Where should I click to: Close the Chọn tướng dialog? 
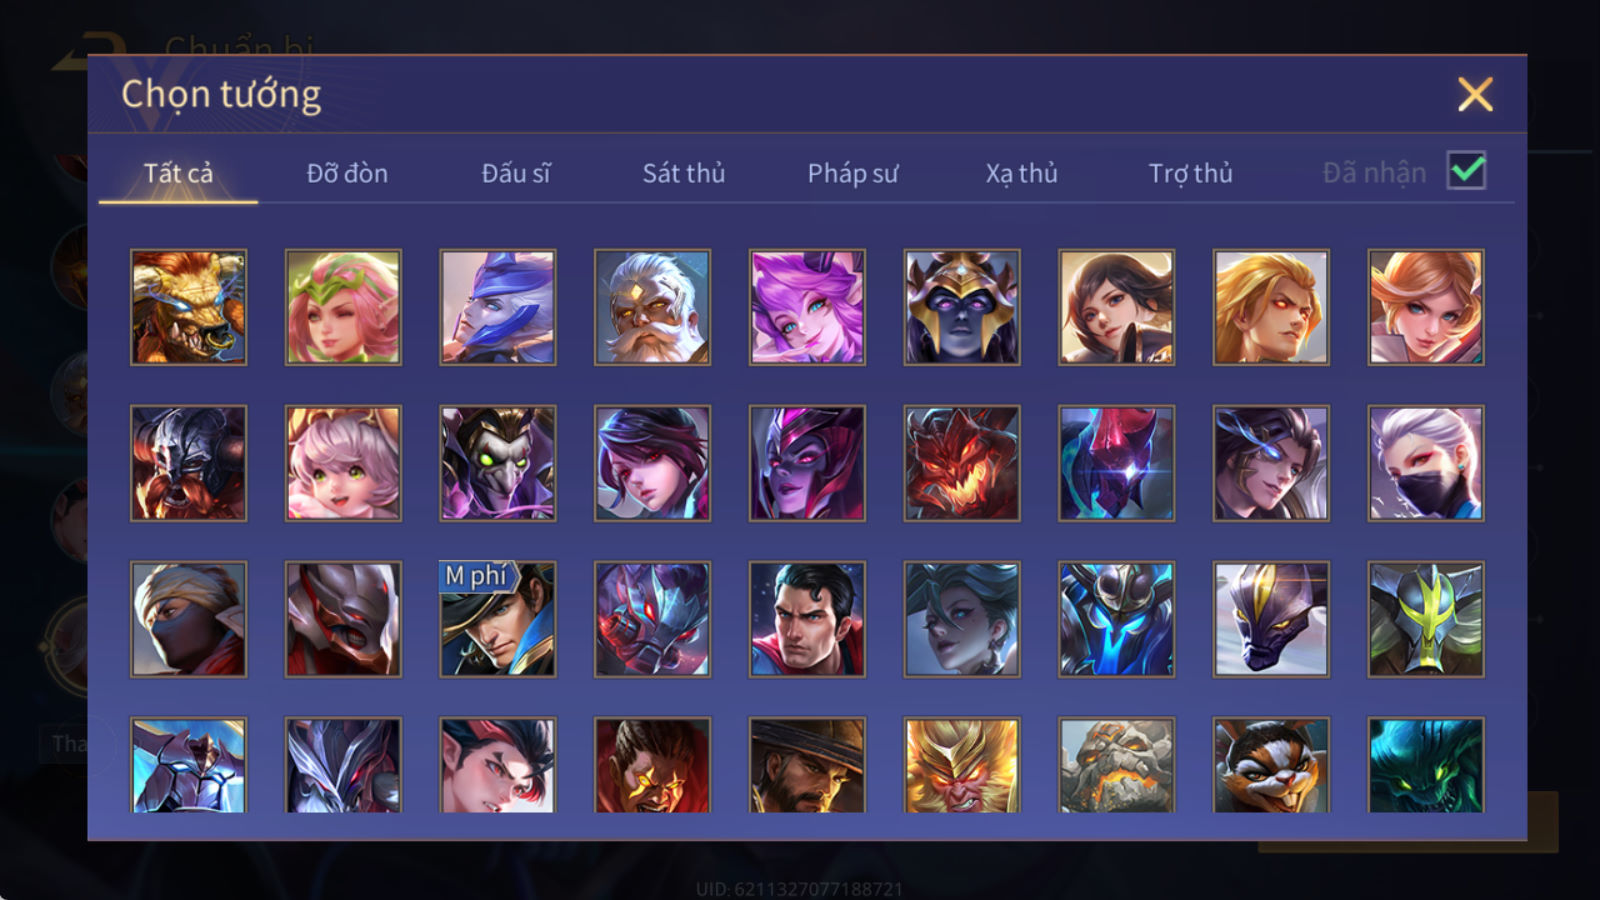pyautogui.click(x=1475, y=94)
